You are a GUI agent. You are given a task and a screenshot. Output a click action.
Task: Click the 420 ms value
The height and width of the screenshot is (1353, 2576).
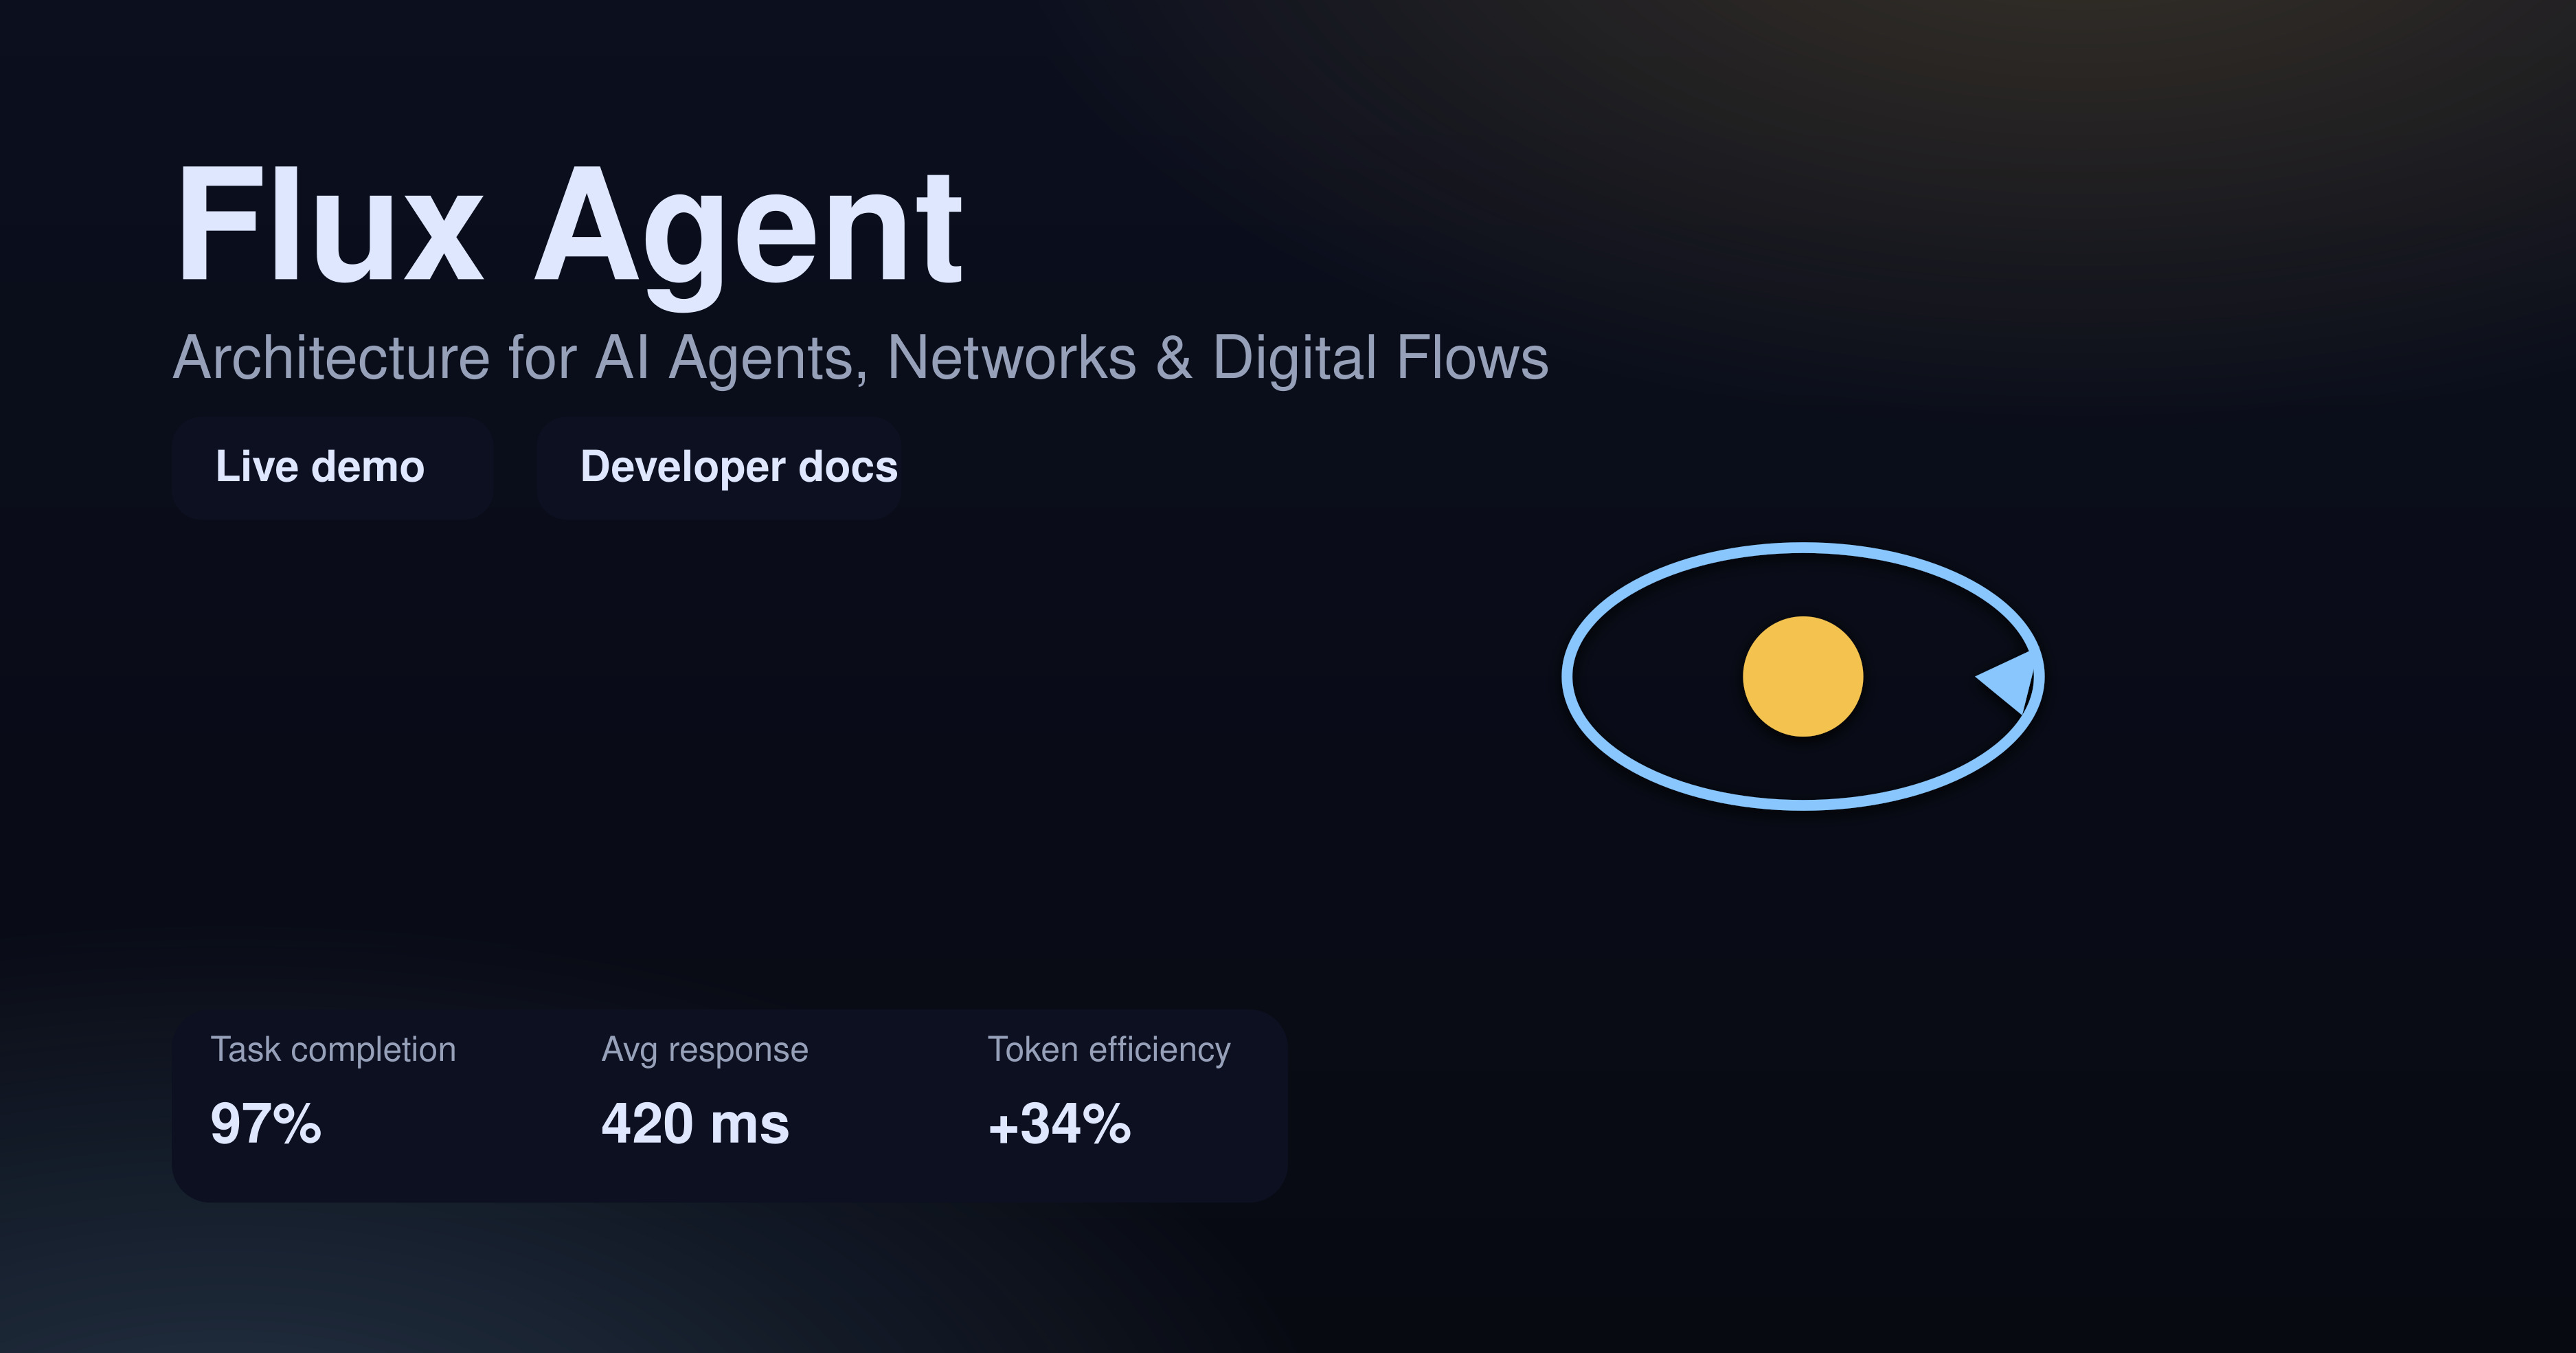[x=695, y=1124]
